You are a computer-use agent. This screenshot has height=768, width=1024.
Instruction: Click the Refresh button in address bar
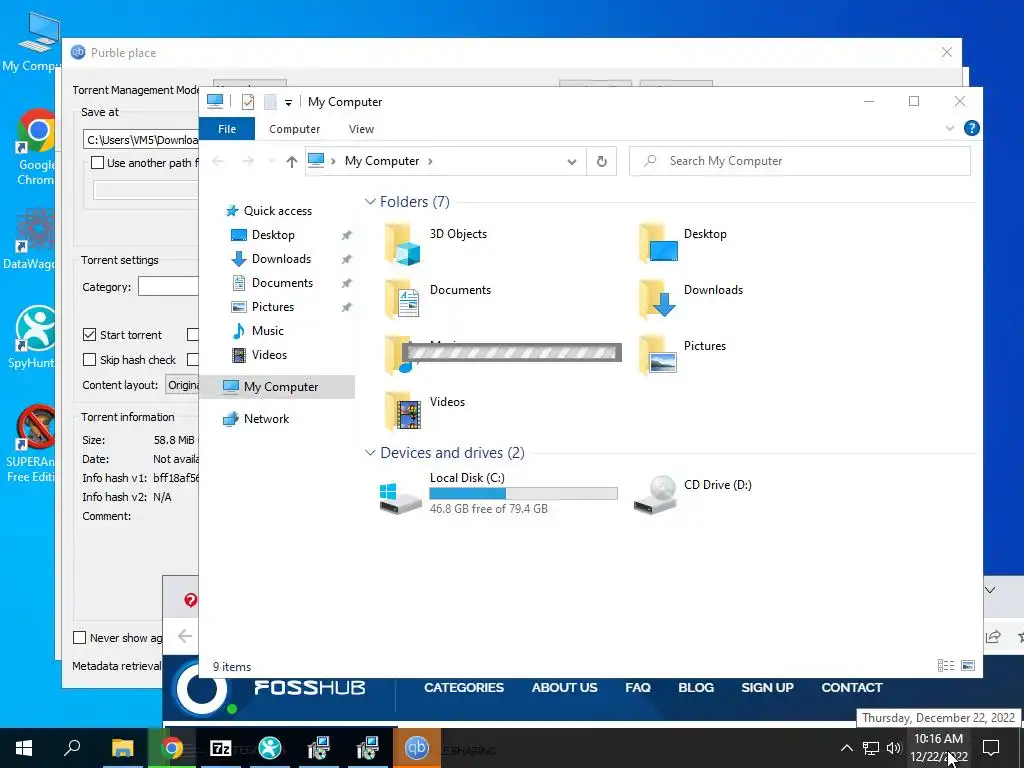pyautogui.click(x=601, y=161)
